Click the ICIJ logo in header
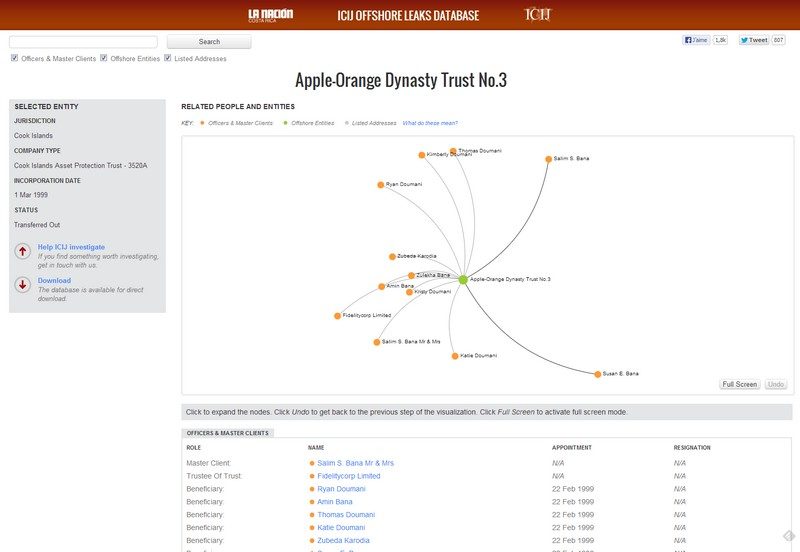Viewport: 800px width, 552px height. pos(538,14)
